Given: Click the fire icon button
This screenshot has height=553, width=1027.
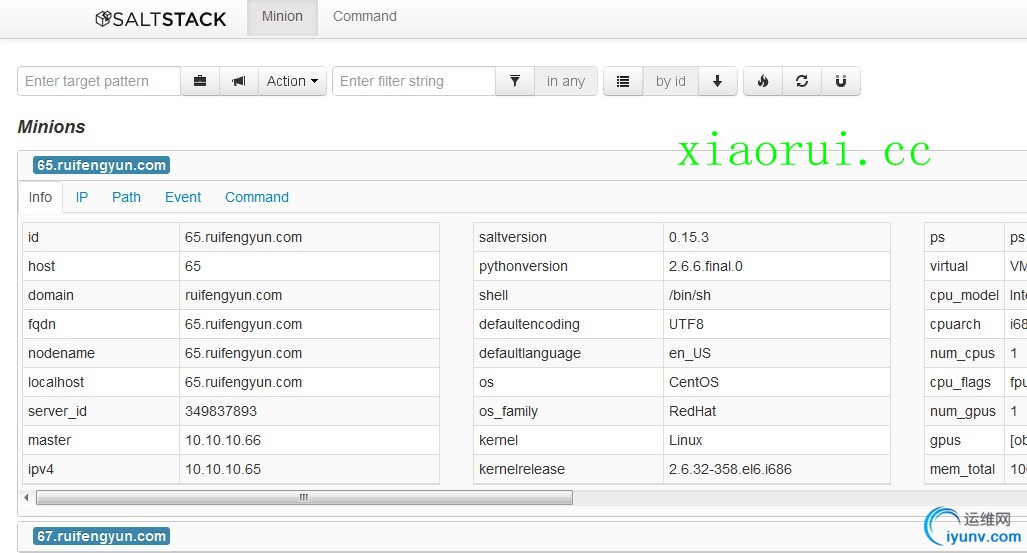Looking at the screenshot, I should coord(763,81).
